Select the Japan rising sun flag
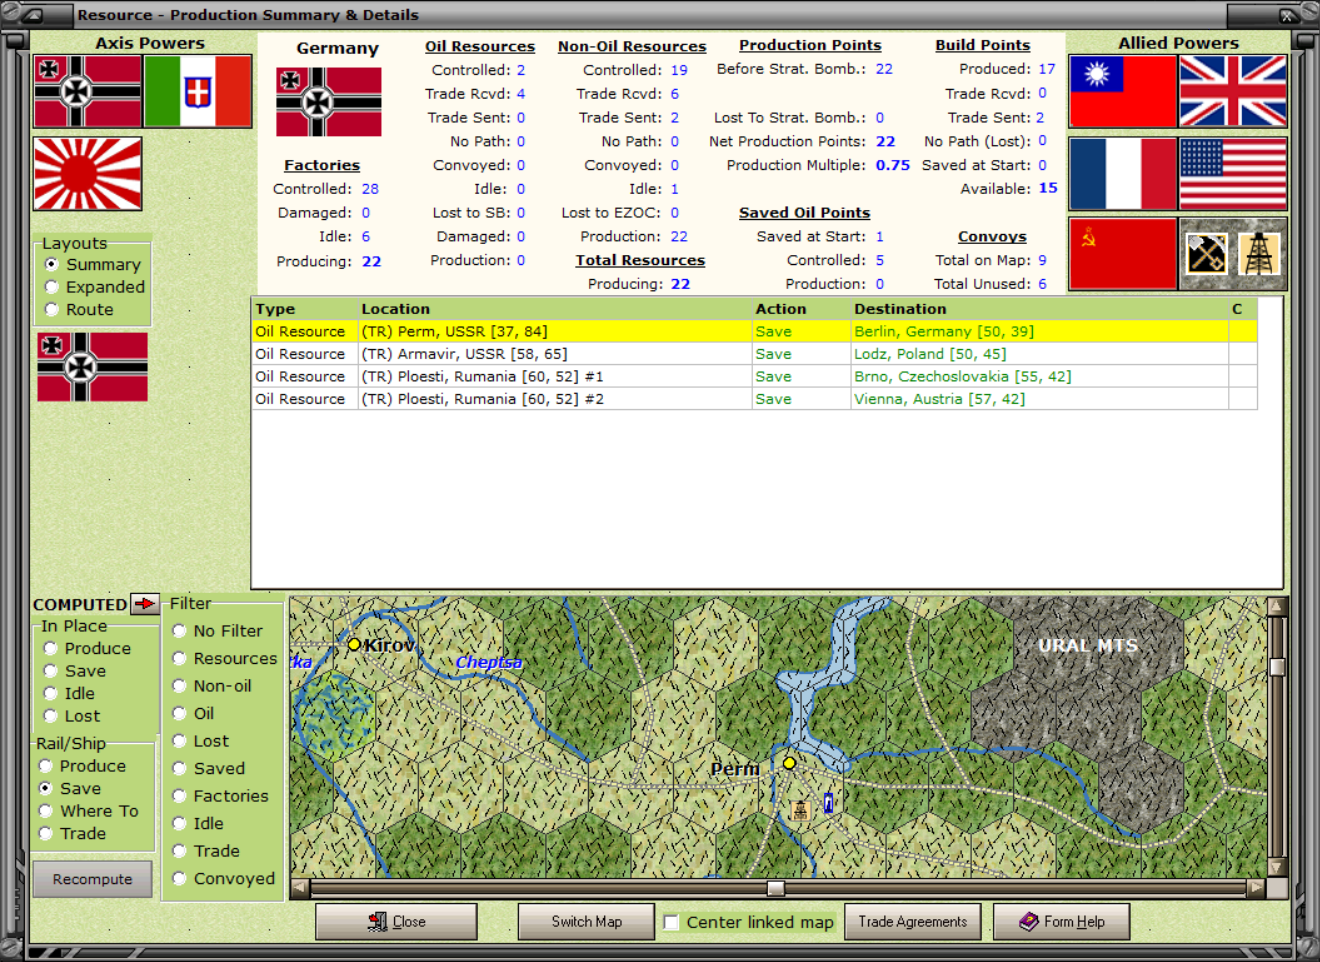The image size is (1320, 962). 88,174
